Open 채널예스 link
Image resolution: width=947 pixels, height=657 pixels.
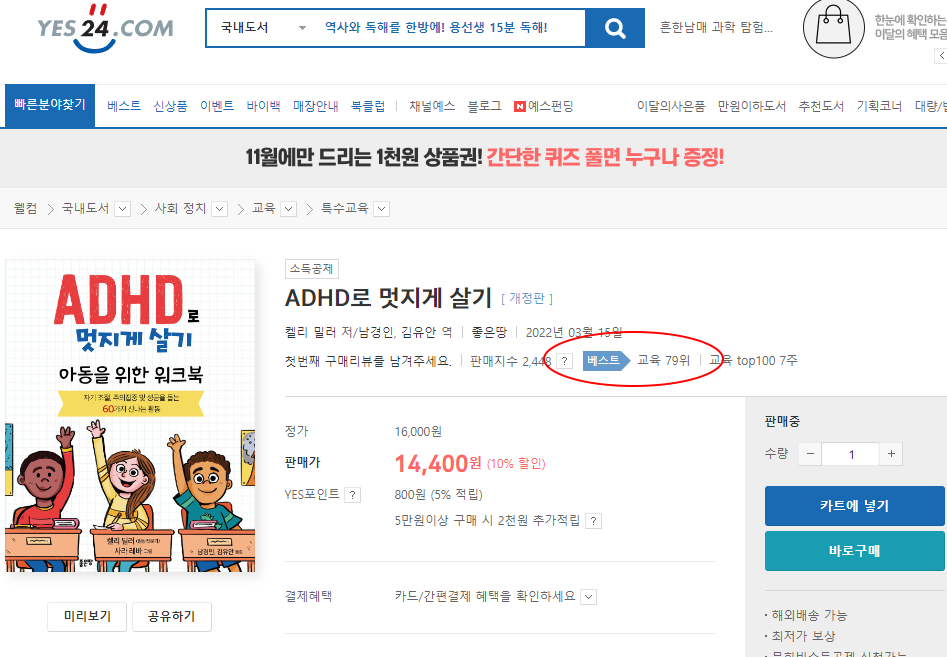[x=432, y=106]
